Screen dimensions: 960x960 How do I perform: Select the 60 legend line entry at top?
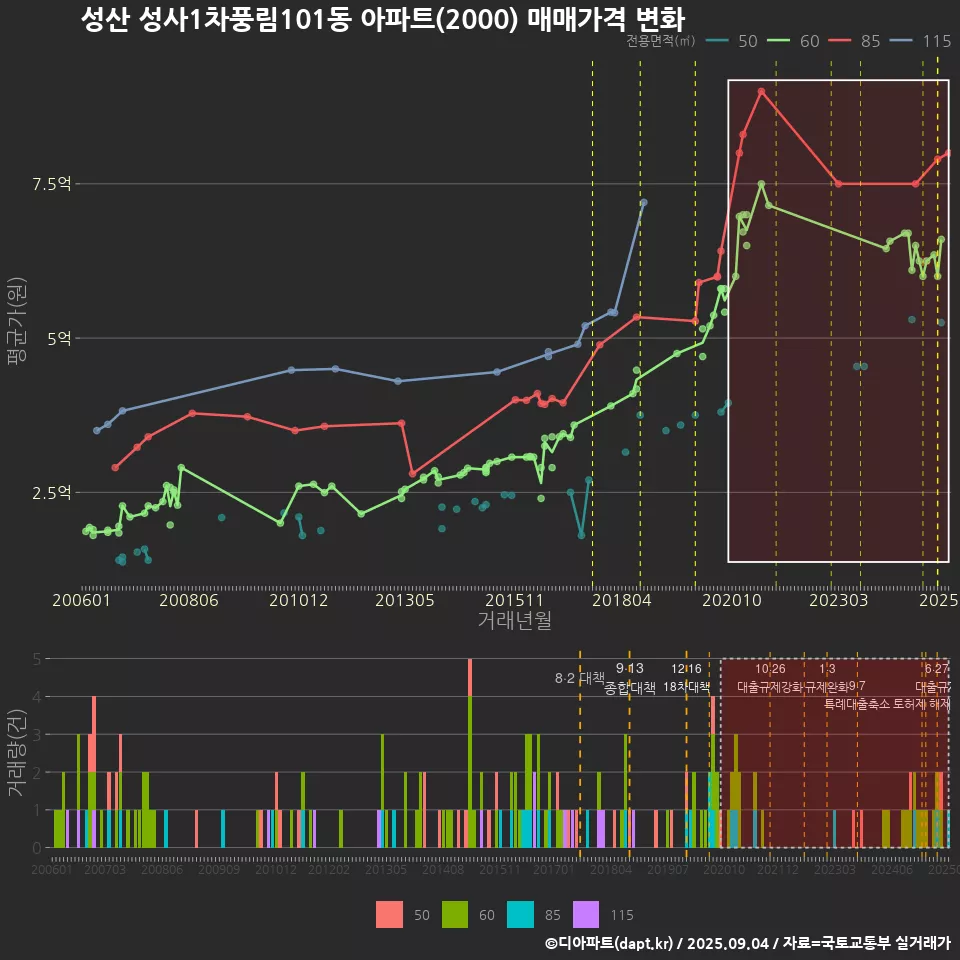click(x=793, y=41)
